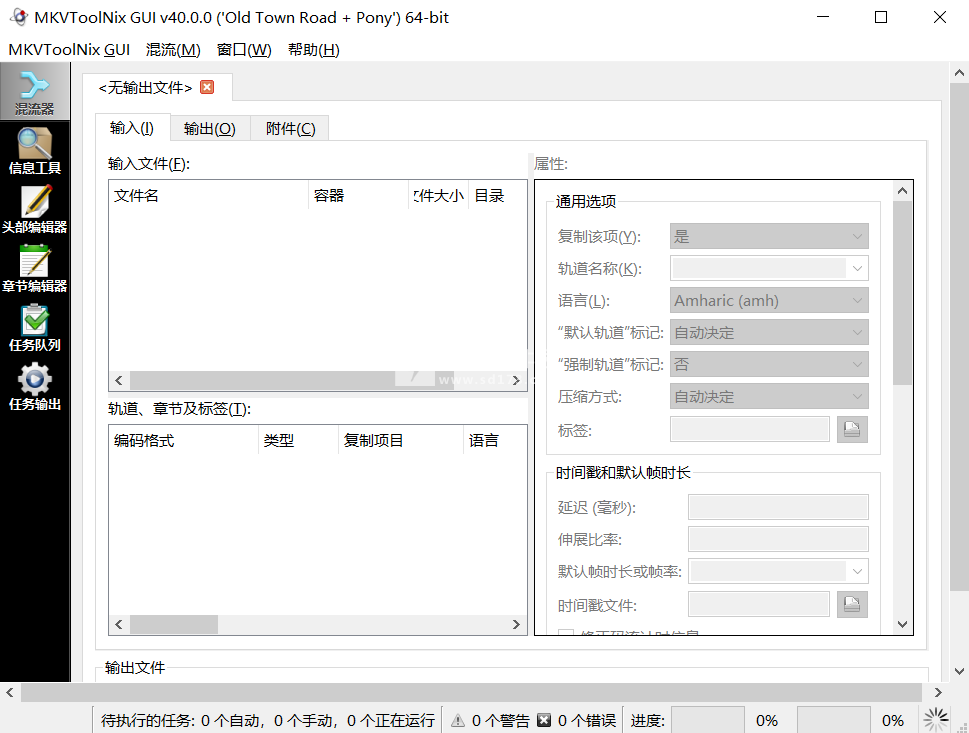The image size is (969, 733).
Task: Click the properties panel vertical scrollbar thumb
Action: click(902, 293)
